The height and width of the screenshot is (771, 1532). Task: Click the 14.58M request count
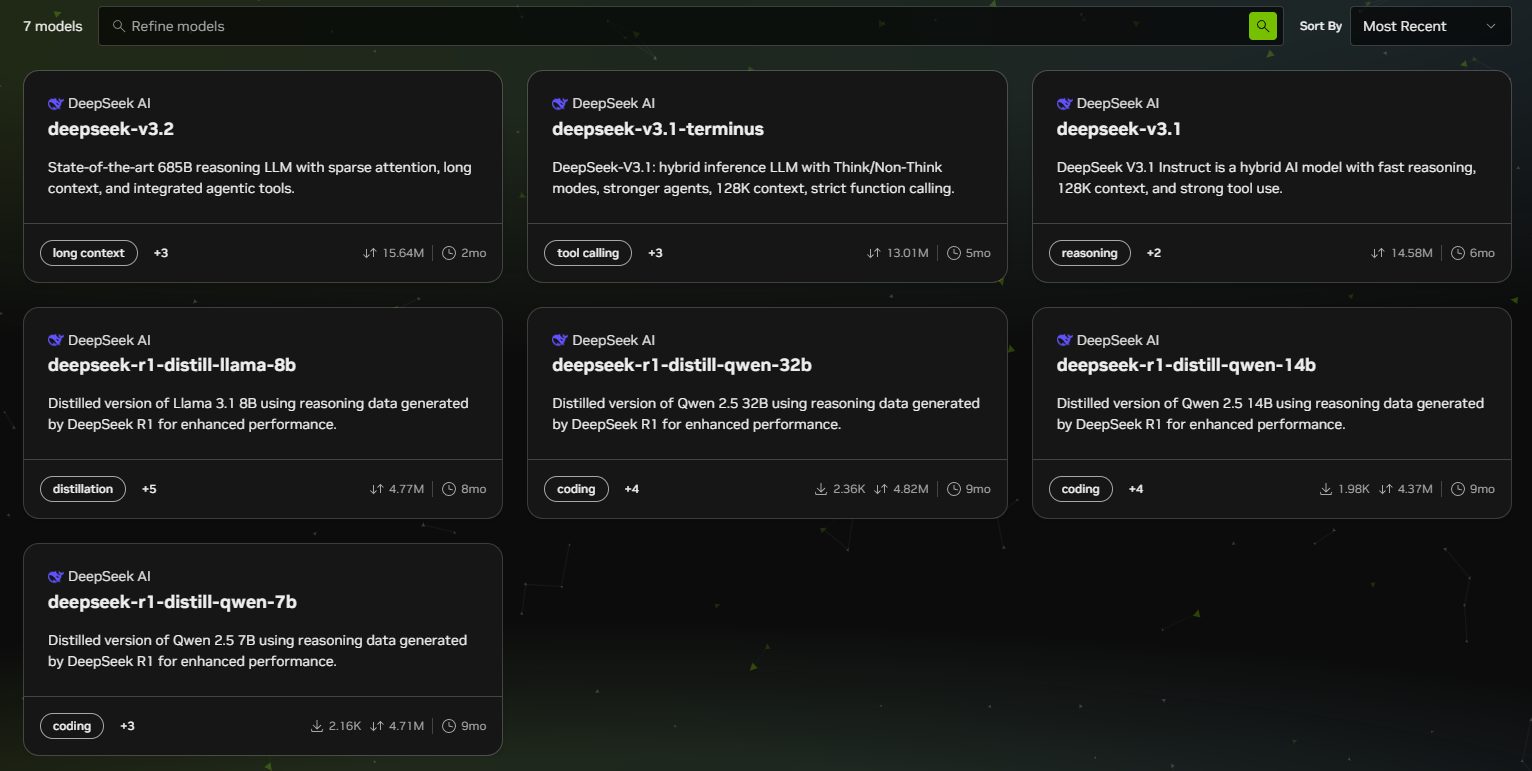click(1412, 253)
